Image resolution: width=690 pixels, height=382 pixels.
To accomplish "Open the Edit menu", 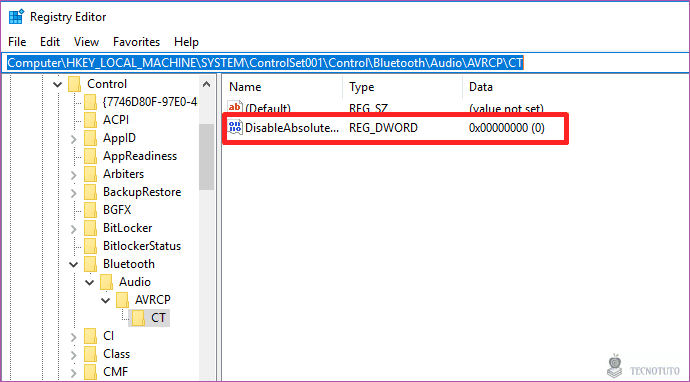I will (50, 42).
